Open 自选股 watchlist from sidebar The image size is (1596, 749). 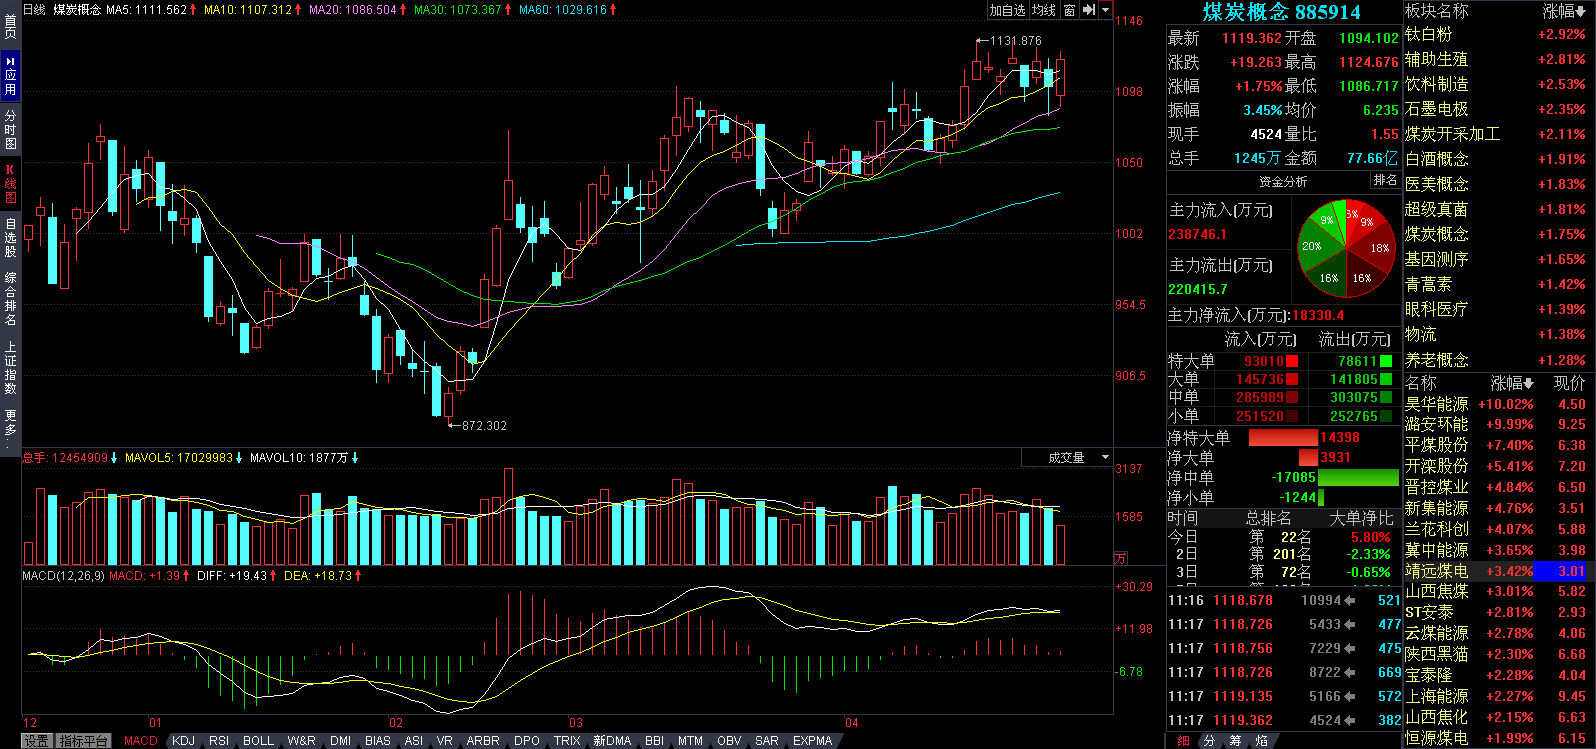(10, 238)
